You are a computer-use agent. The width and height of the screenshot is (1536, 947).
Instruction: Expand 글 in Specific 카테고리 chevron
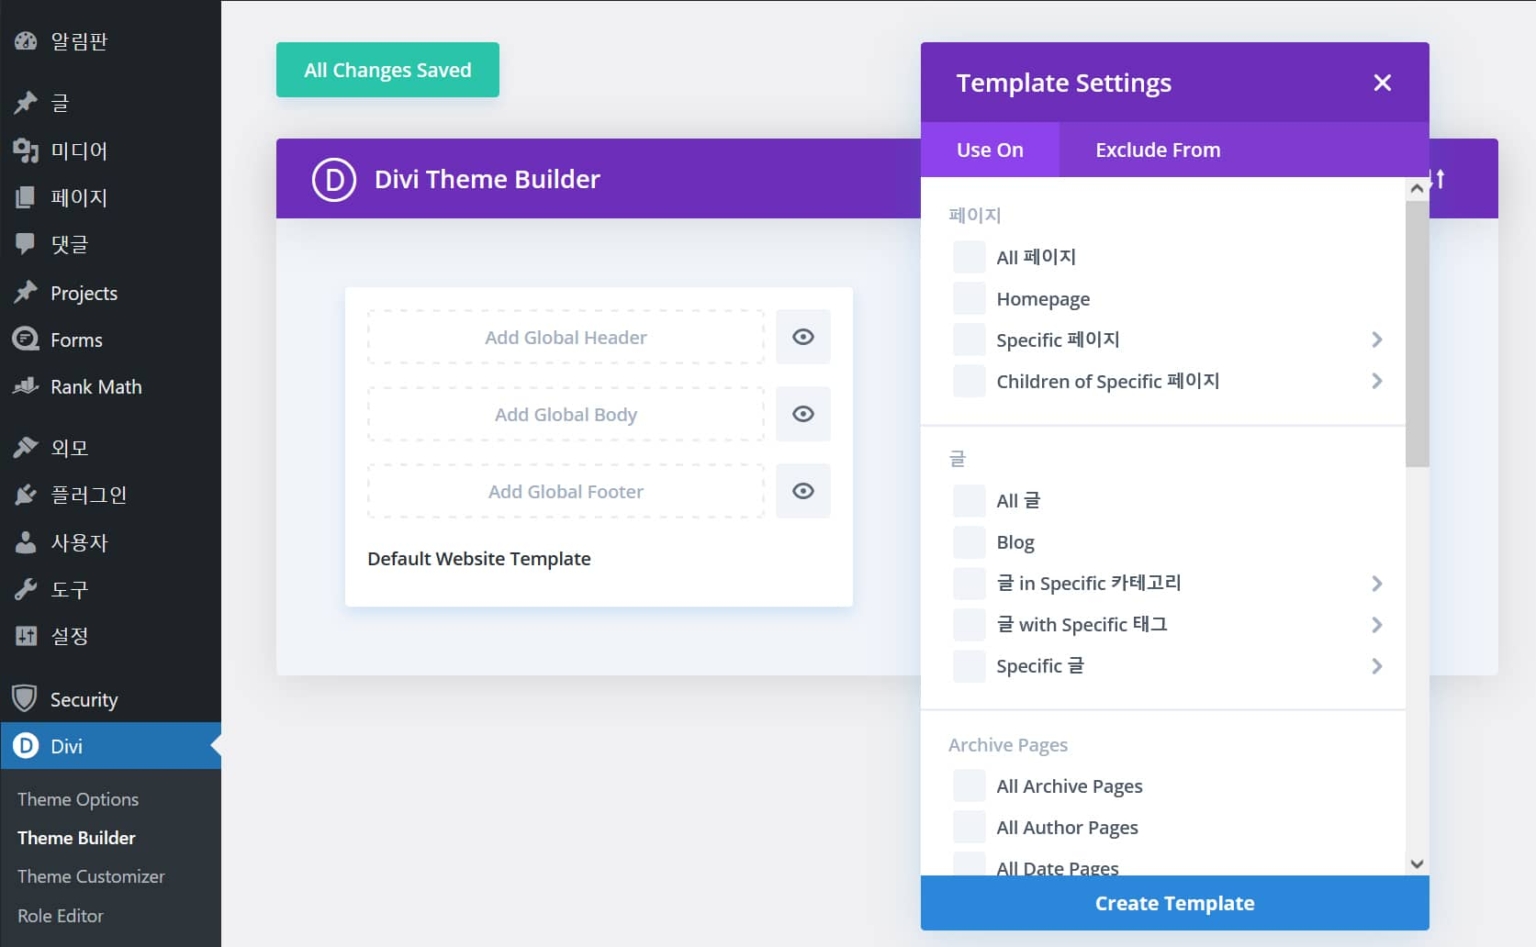[x=1377, y=583]
